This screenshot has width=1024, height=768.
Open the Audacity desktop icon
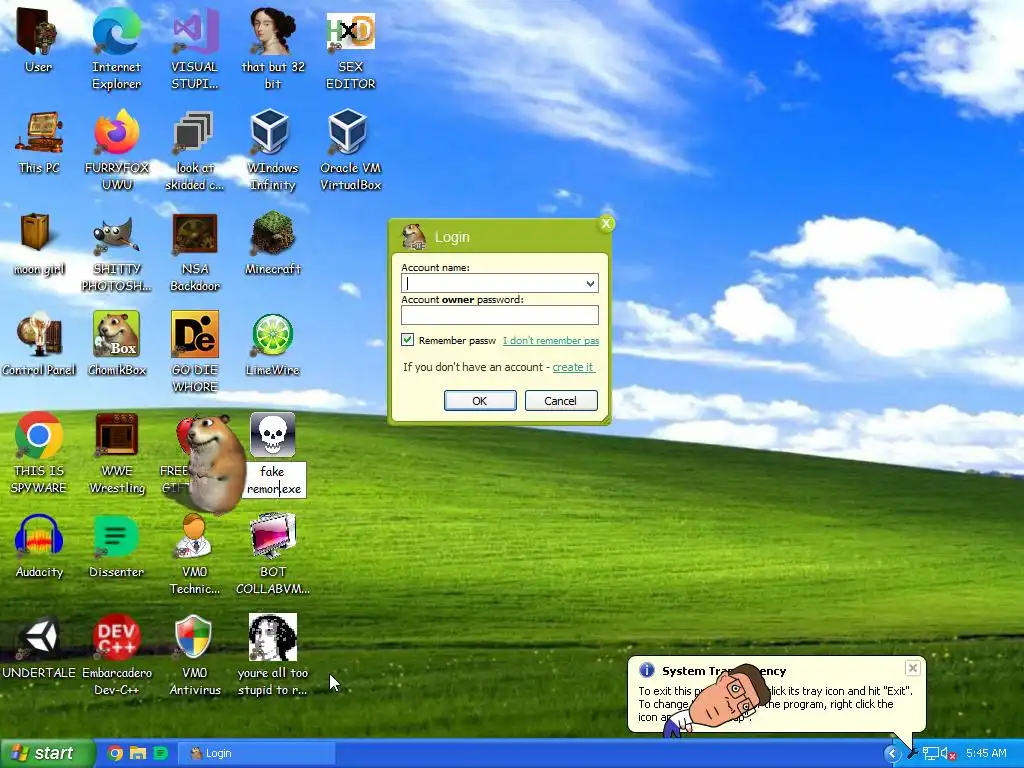(39, 536)
